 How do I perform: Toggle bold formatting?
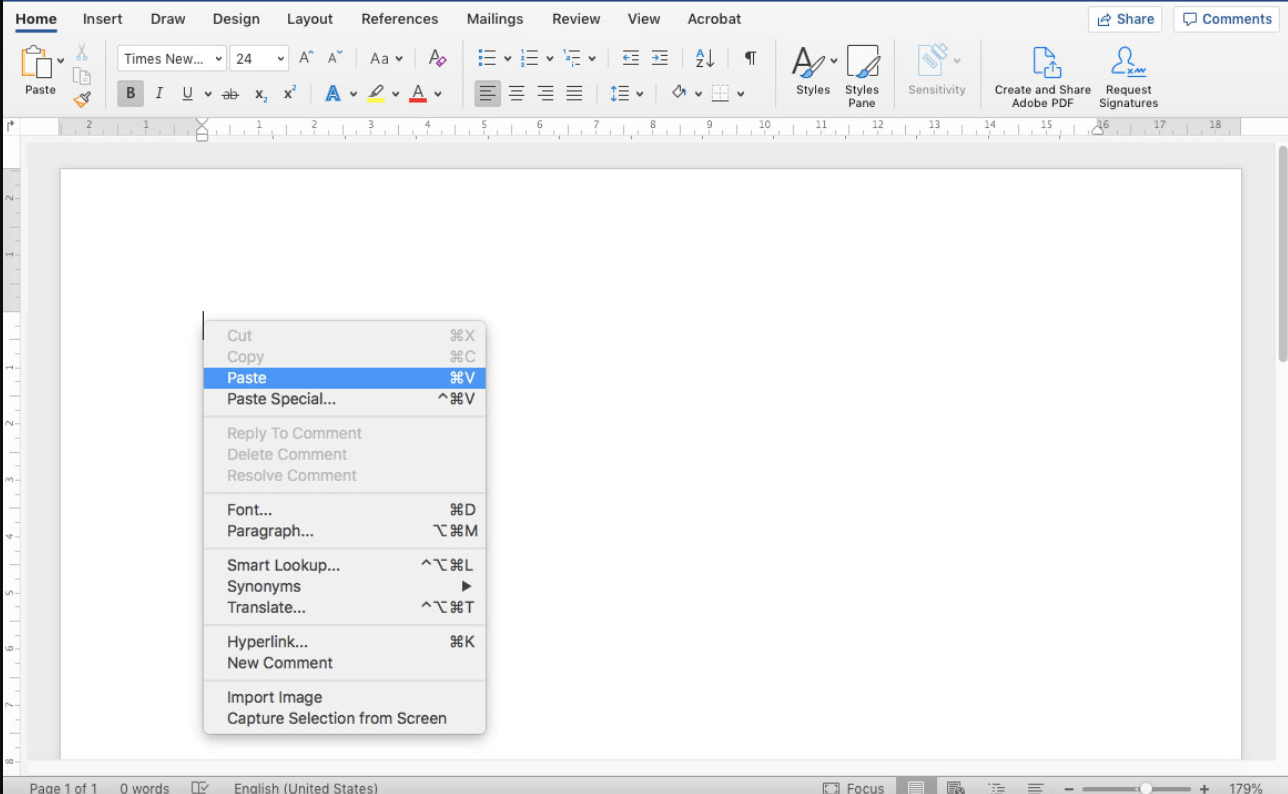(130, 93)
